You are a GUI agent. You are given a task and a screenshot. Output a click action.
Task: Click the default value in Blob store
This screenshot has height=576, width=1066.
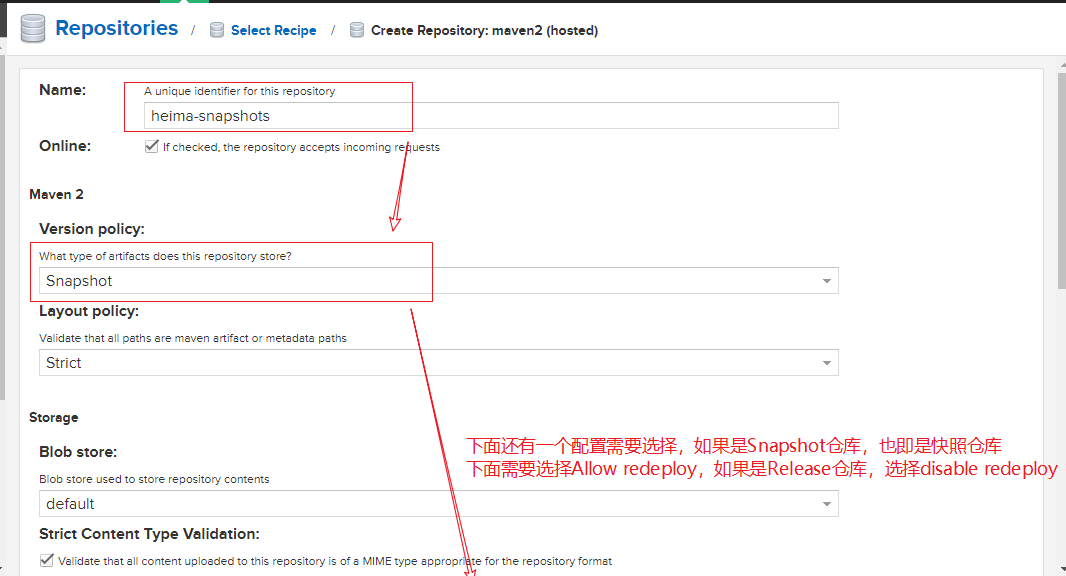pyautogui.click(x=70, y=504)
